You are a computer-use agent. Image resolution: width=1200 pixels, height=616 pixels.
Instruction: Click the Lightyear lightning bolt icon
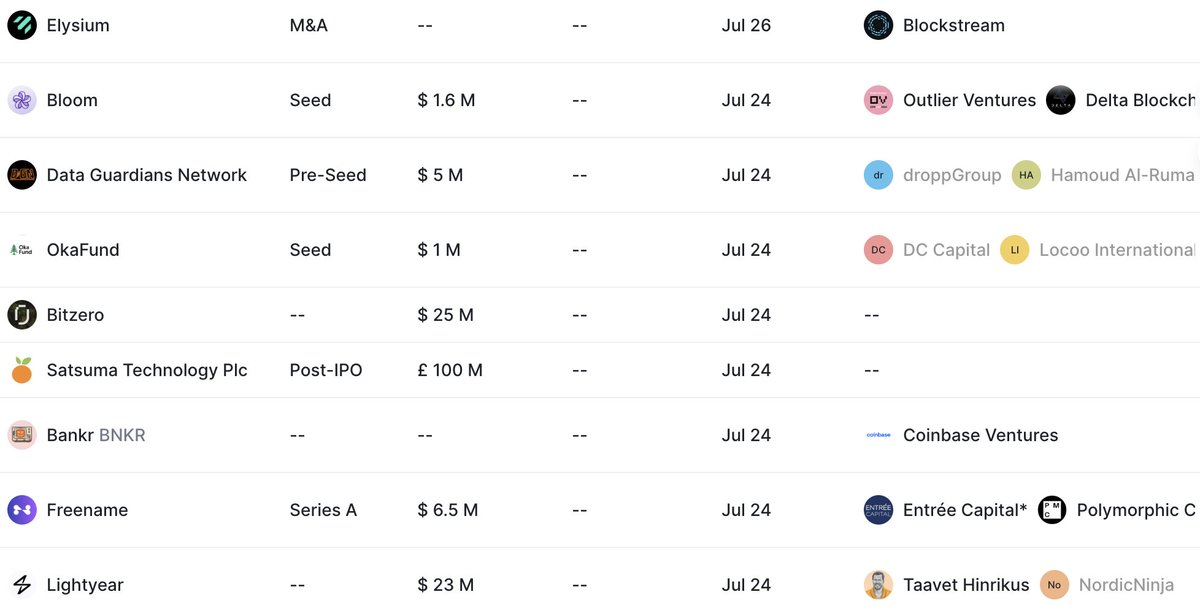22,585
